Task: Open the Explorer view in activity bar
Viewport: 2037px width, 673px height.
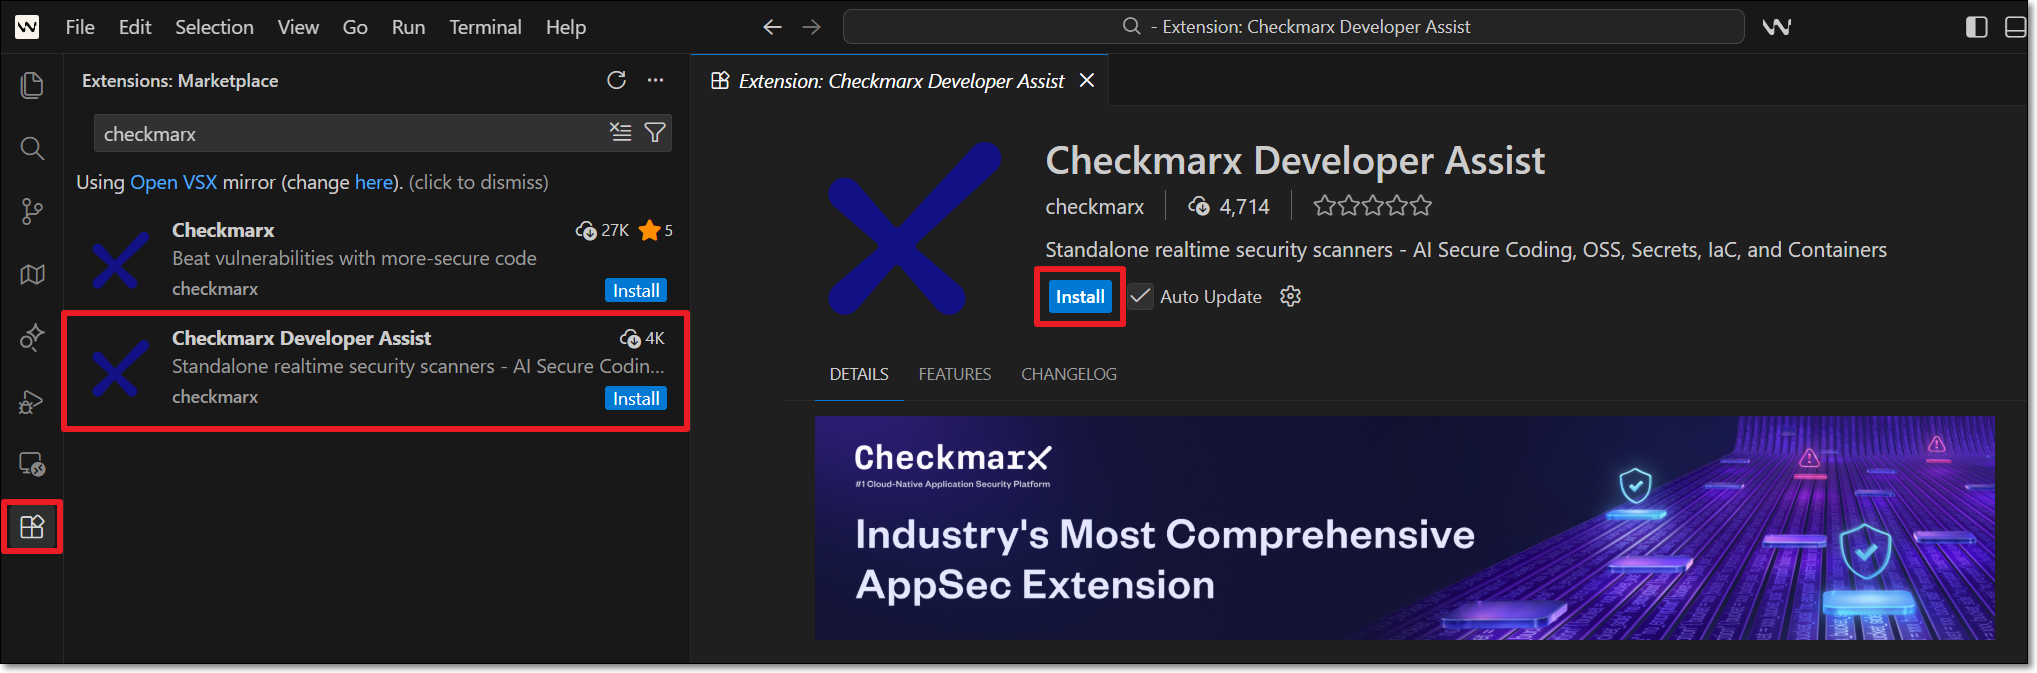Action: tap(32, 86)
